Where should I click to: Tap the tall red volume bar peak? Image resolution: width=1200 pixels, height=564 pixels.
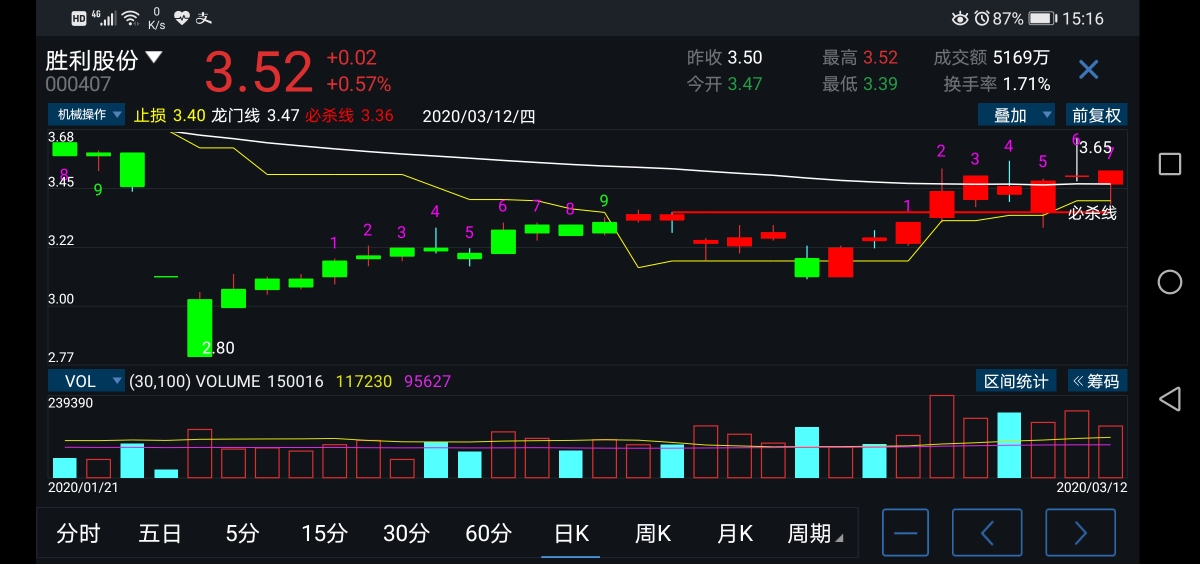coord(941,436)
